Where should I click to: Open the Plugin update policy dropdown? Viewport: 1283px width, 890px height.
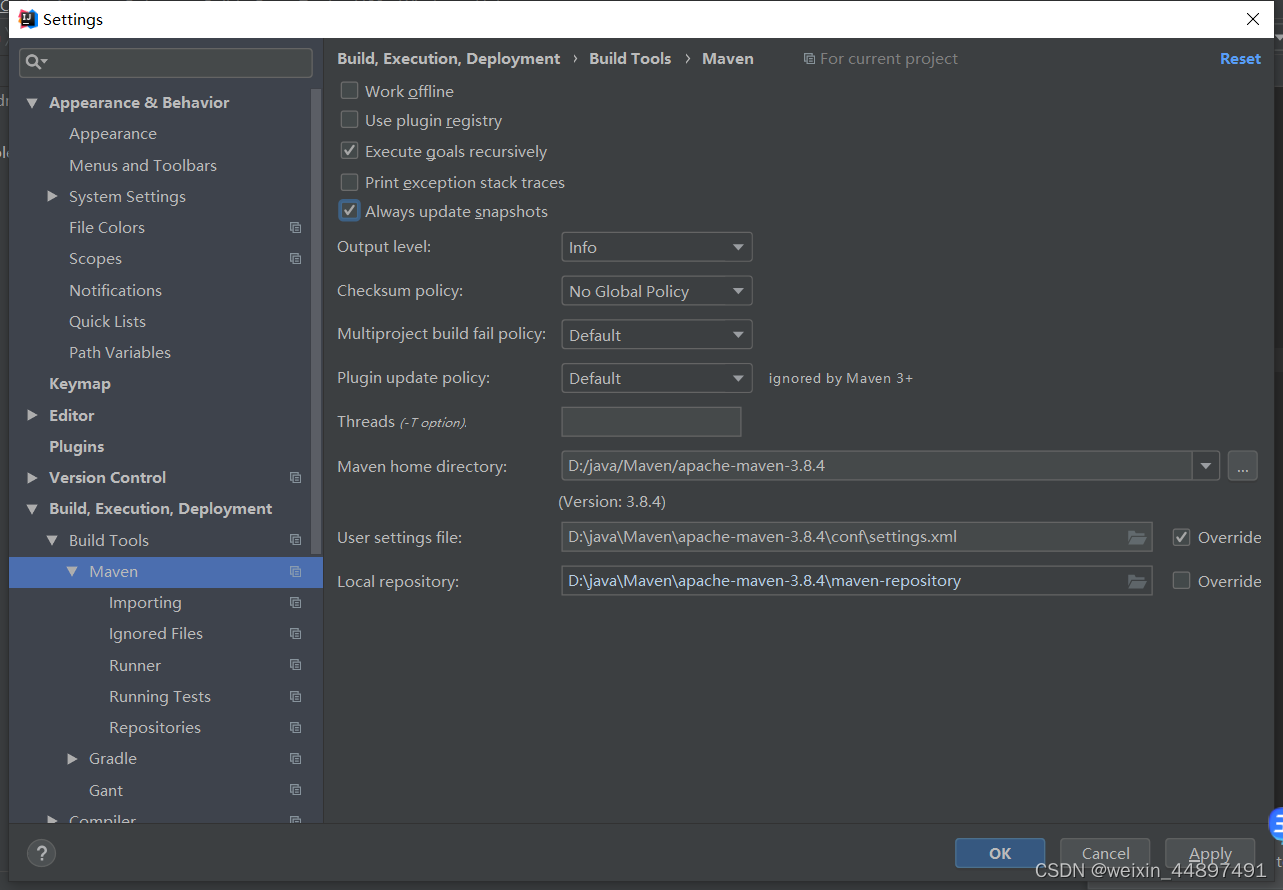tap(656, 378)
